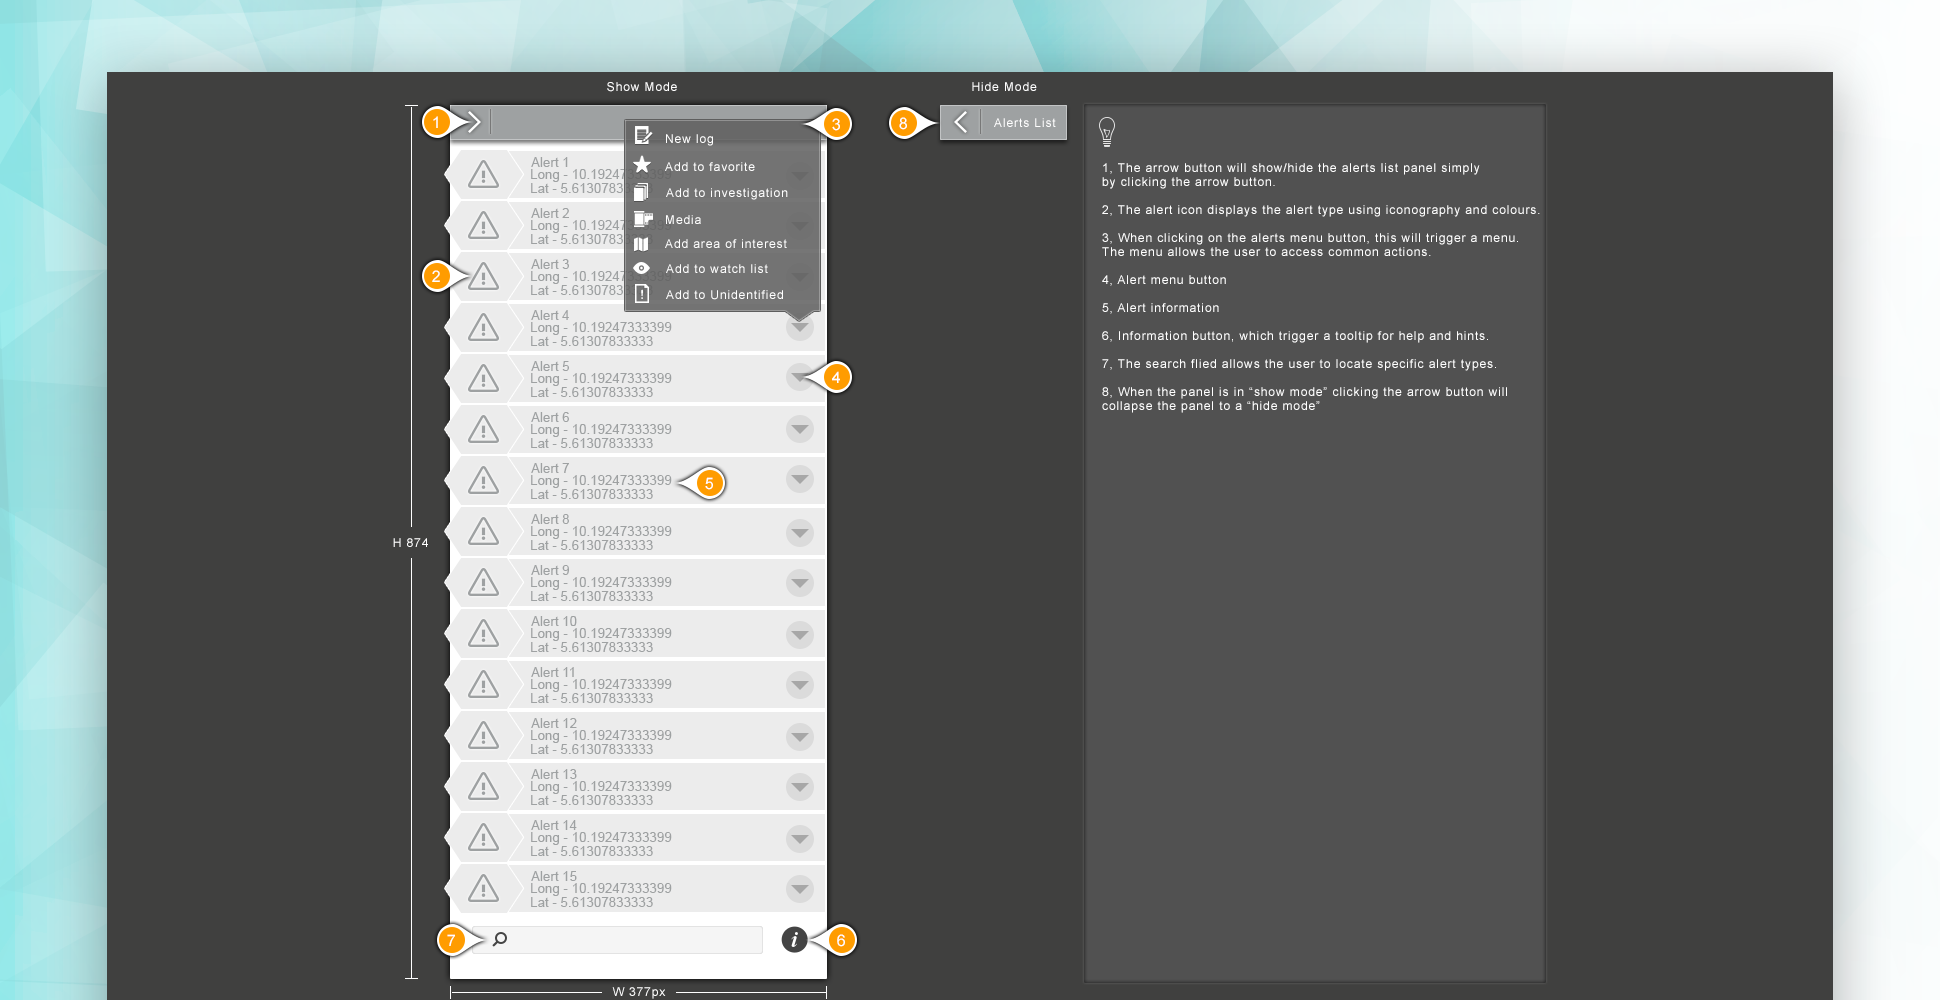The height and width of the screenshot is (1000, 1940).
Task: Click the star icon beside Add to favorite
Action: click(x=642, y=165)
